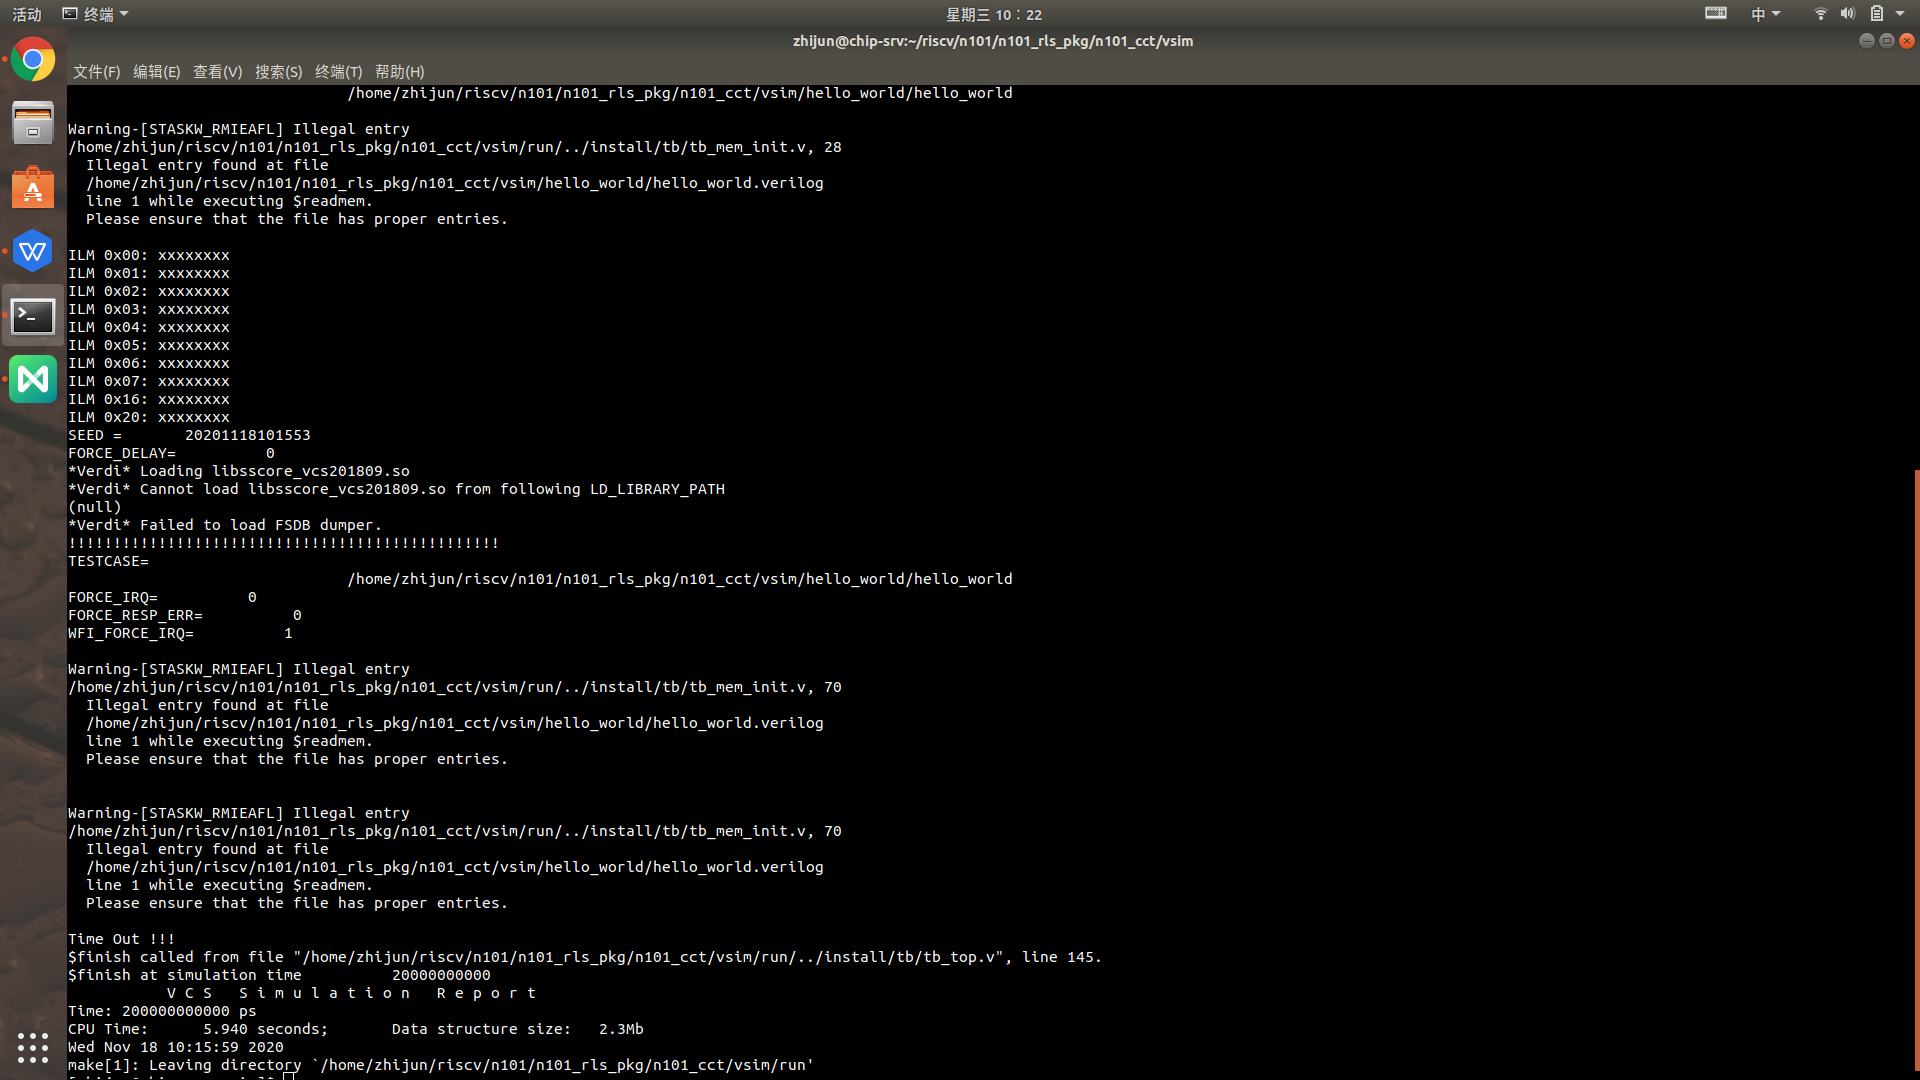This screenshot has width=1920, height=1080.
Task: Open the WPS Writer dock icon
Action: coord(33,251)
